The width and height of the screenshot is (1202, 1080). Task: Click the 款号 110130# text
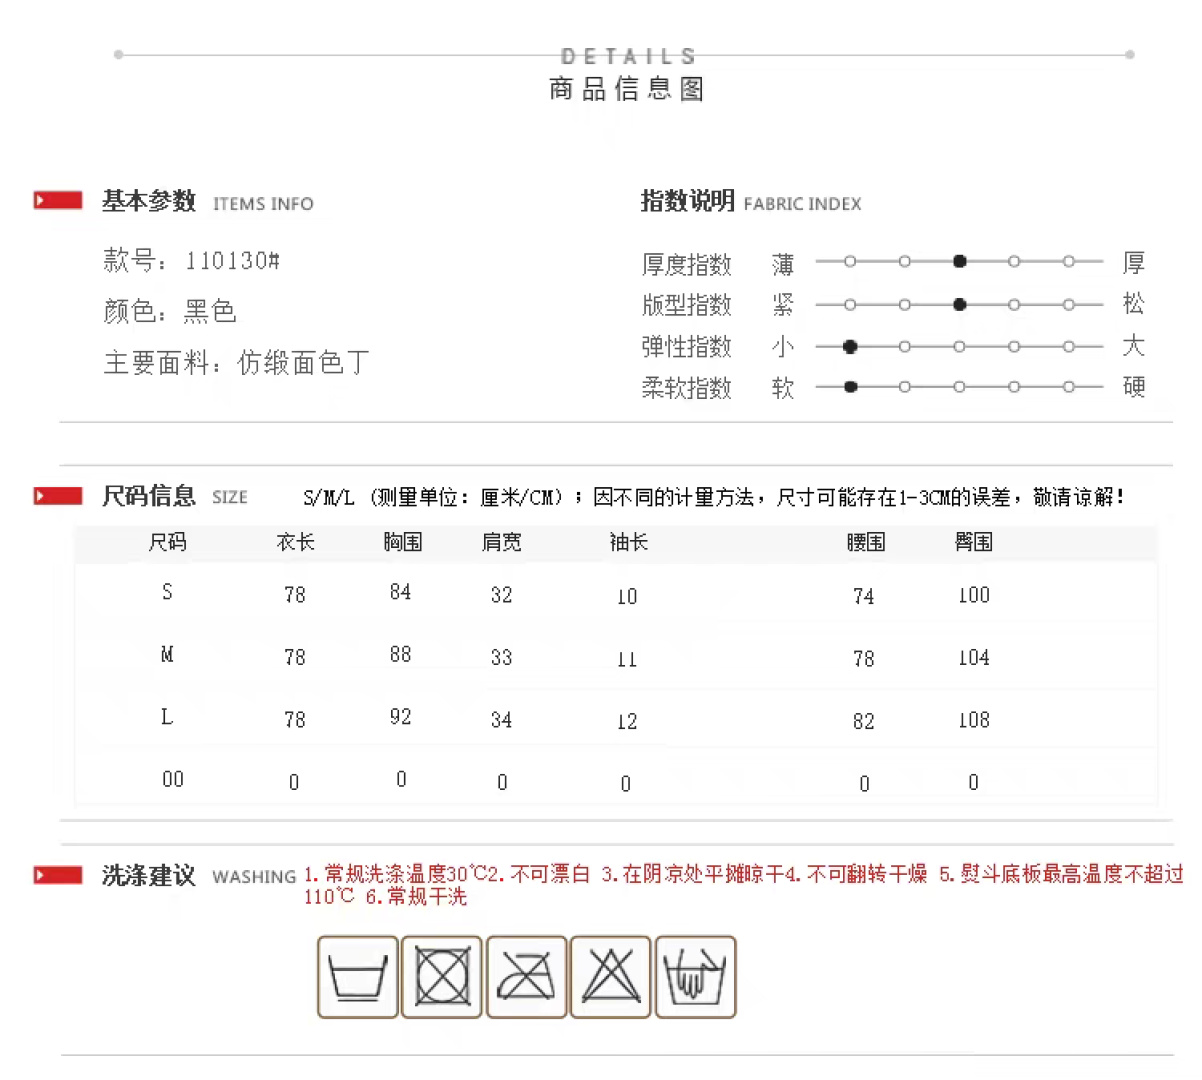click(x=191, y=261)
